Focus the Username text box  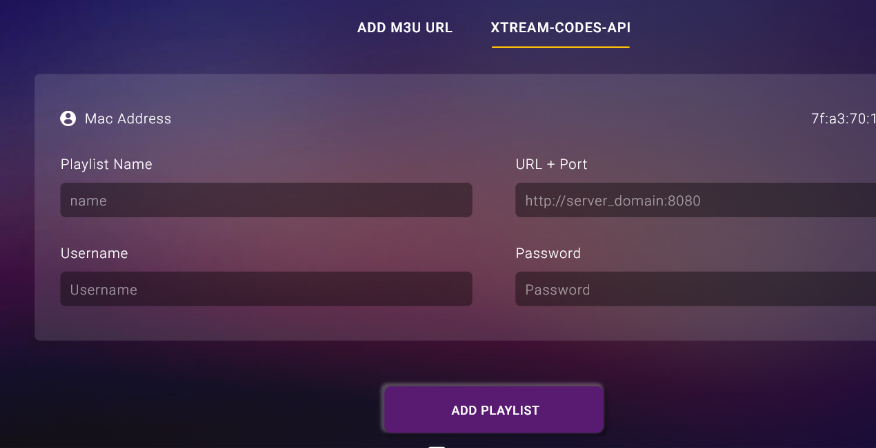point(266,289)
